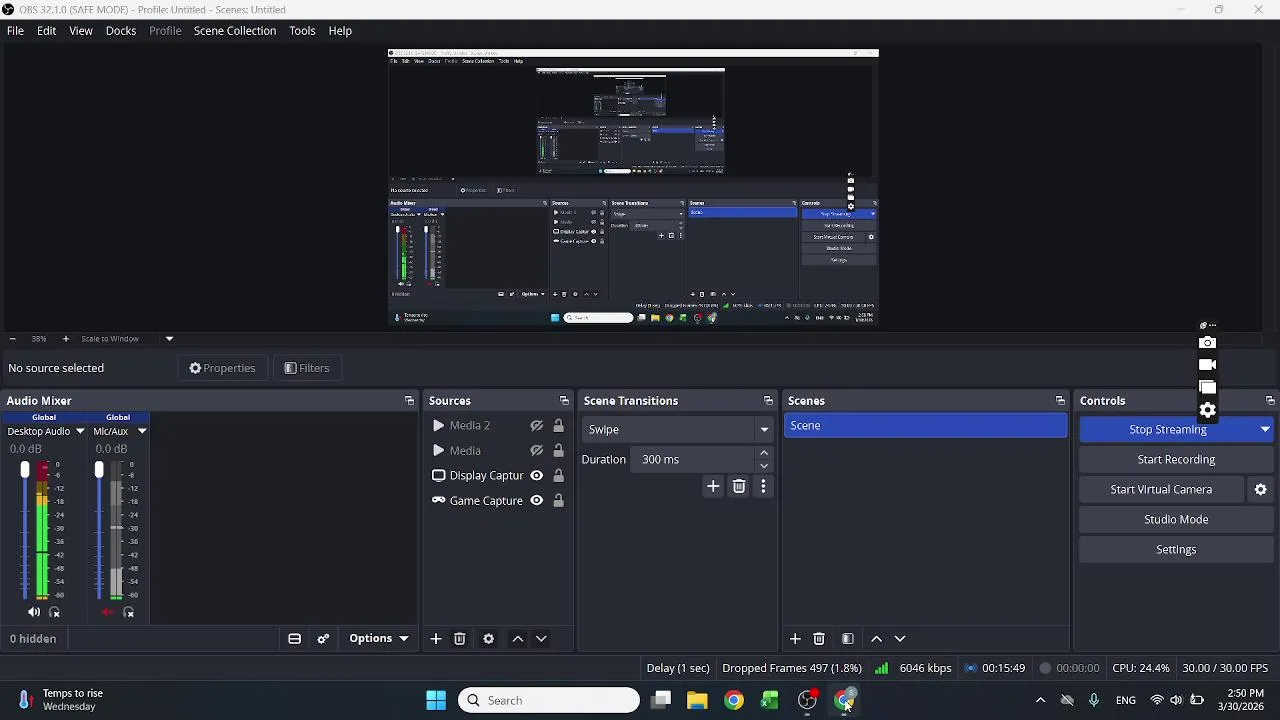Decrease transition duration with down arrow
The image size is (1280, 720).
tap(764, 466)
